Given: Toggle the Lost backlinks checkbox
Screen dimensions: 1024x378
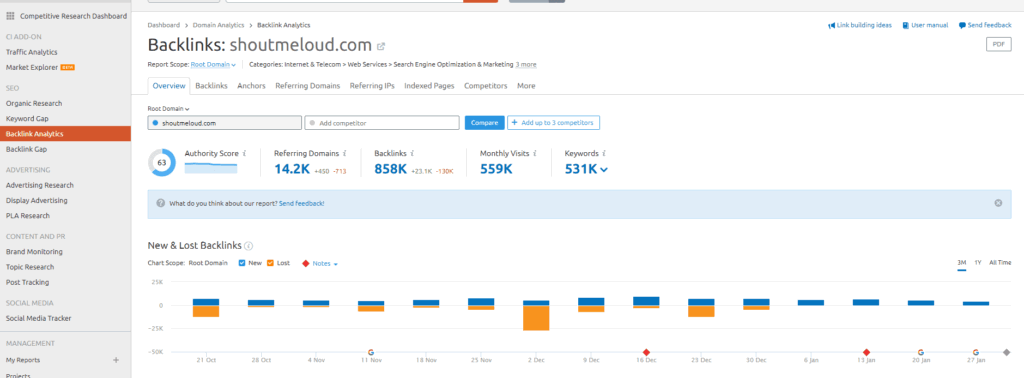Looking at the screenshot, I should [270, 263].
